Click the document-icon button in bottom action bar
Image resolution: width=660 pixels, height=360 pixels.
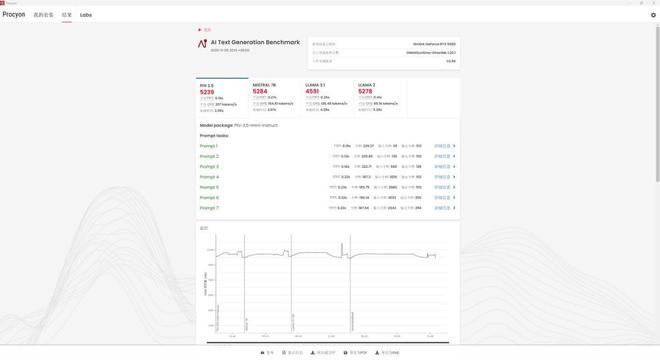tap(292, 352)
